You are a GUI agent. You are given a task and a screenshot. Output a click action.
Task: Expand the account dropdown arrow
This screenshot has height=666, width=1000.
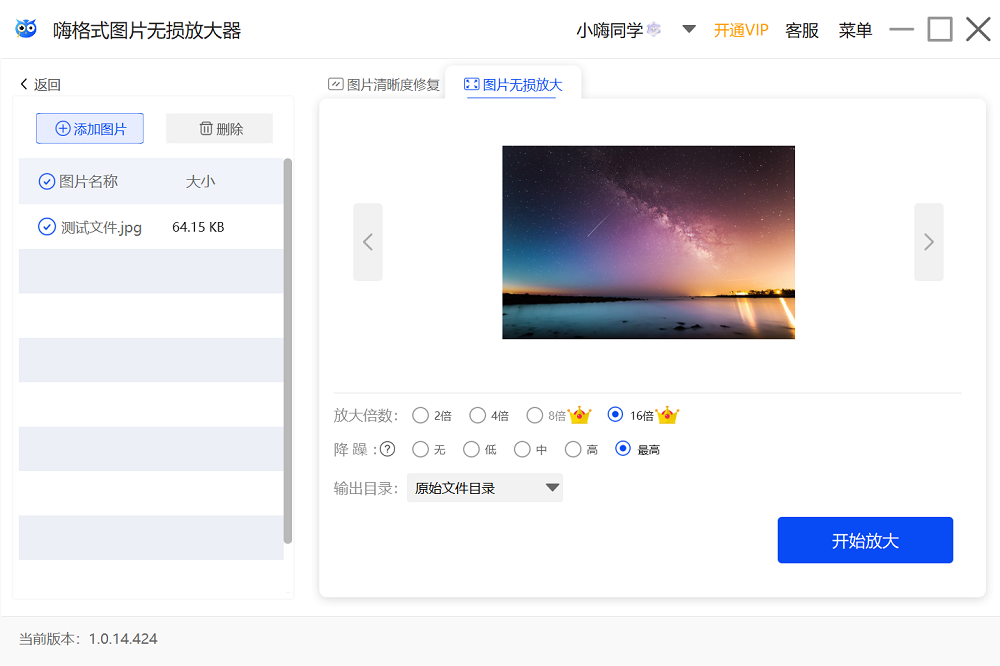689,30
